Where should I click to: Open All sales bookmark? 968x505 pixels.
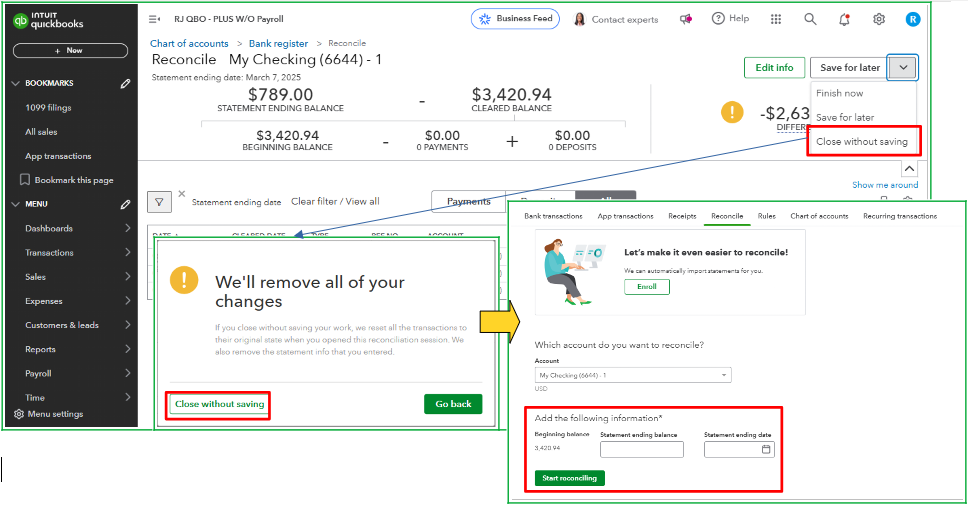[41, 131]
